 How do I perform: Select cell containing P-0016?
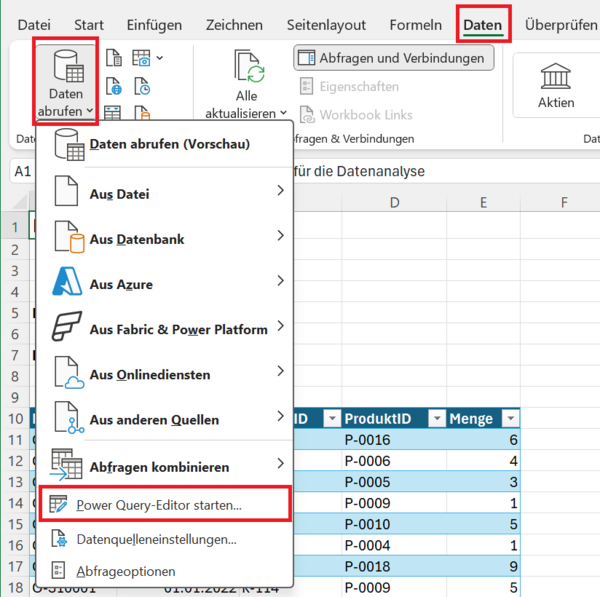pyautogui.click(x=389, y=440)
